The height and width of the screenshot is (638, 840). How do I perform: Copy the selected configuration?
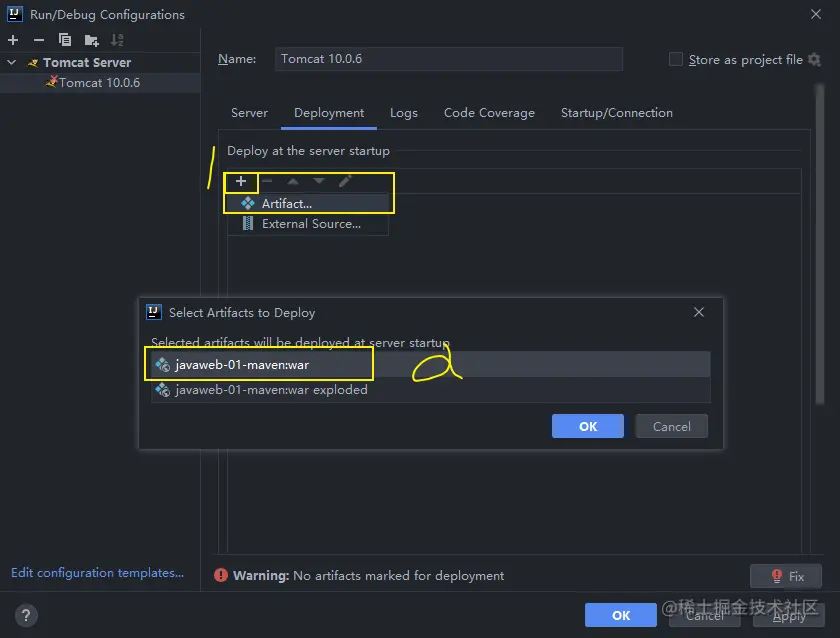click(x=64, y=40)
